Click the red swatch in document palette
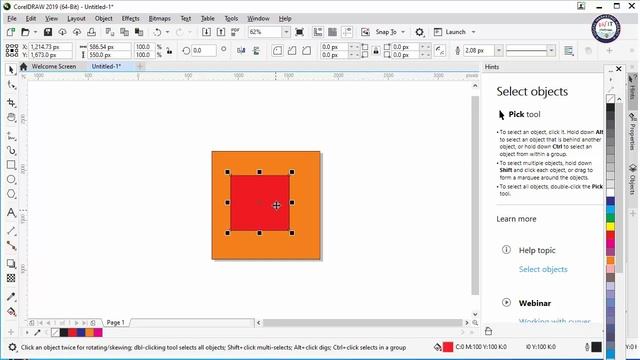The width and height of the screenshot is (640, 360). point(72,333)
